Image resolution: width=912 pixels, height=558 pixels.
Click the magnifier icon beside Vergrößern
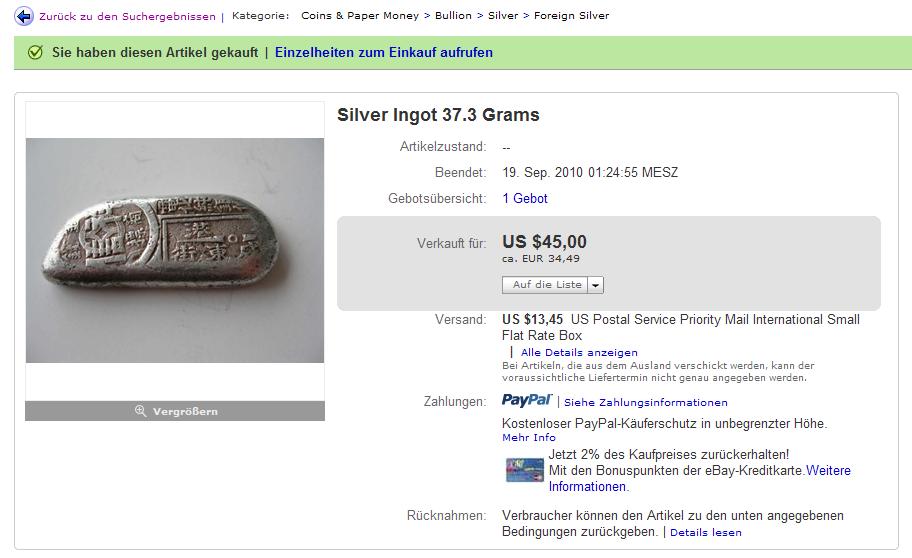140,411
